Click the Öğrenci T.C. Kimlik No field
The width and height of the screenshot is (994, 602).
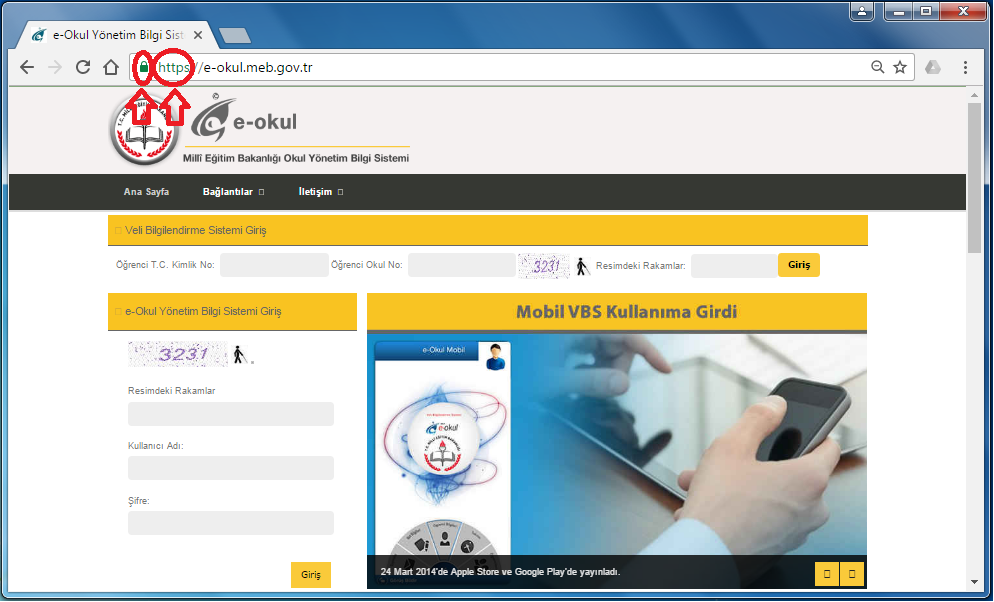point(274,265)
